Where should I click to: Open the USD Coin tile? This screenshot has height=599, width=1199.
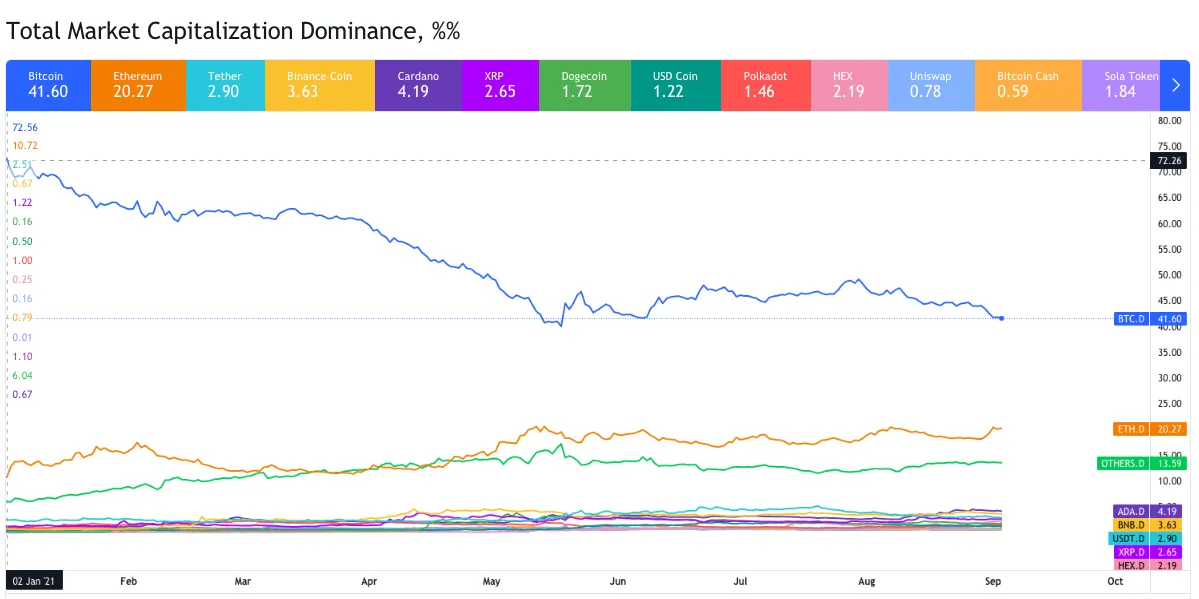pyautogui.click(x=675, y=85)
